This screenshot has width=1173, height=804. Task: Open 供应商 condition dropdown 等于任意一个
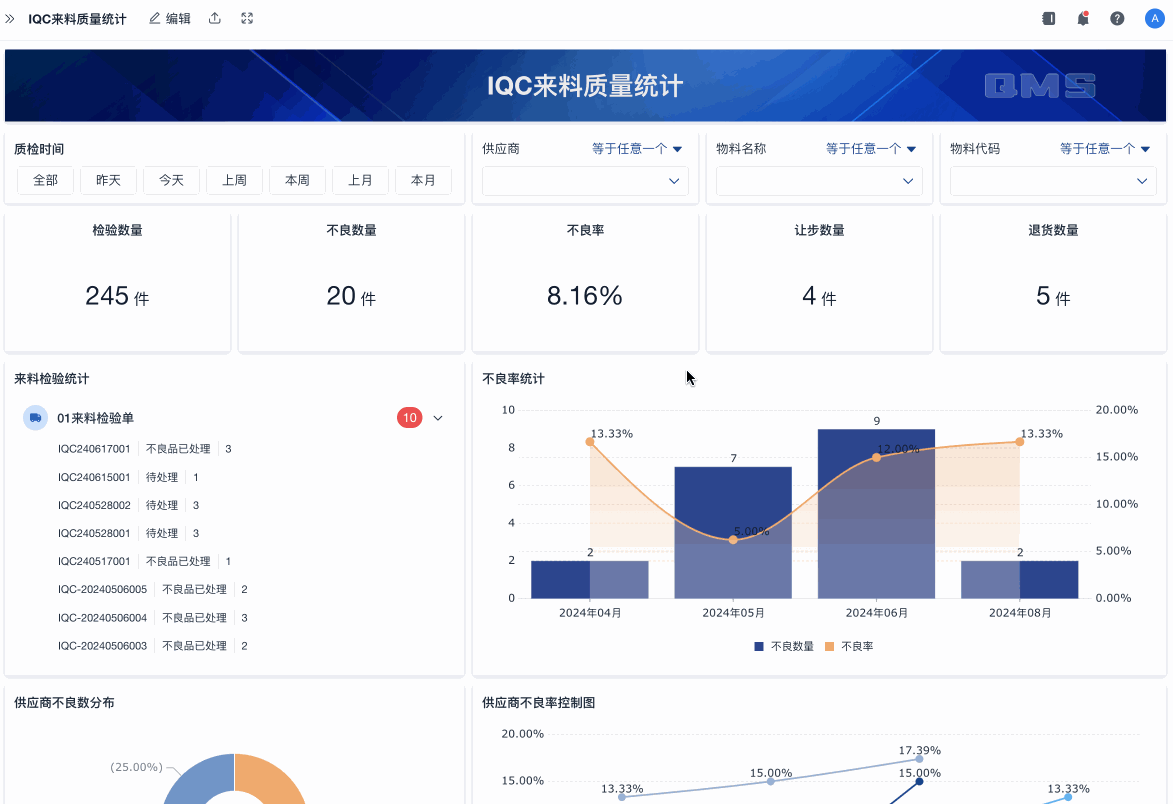[x=637, y=149]
